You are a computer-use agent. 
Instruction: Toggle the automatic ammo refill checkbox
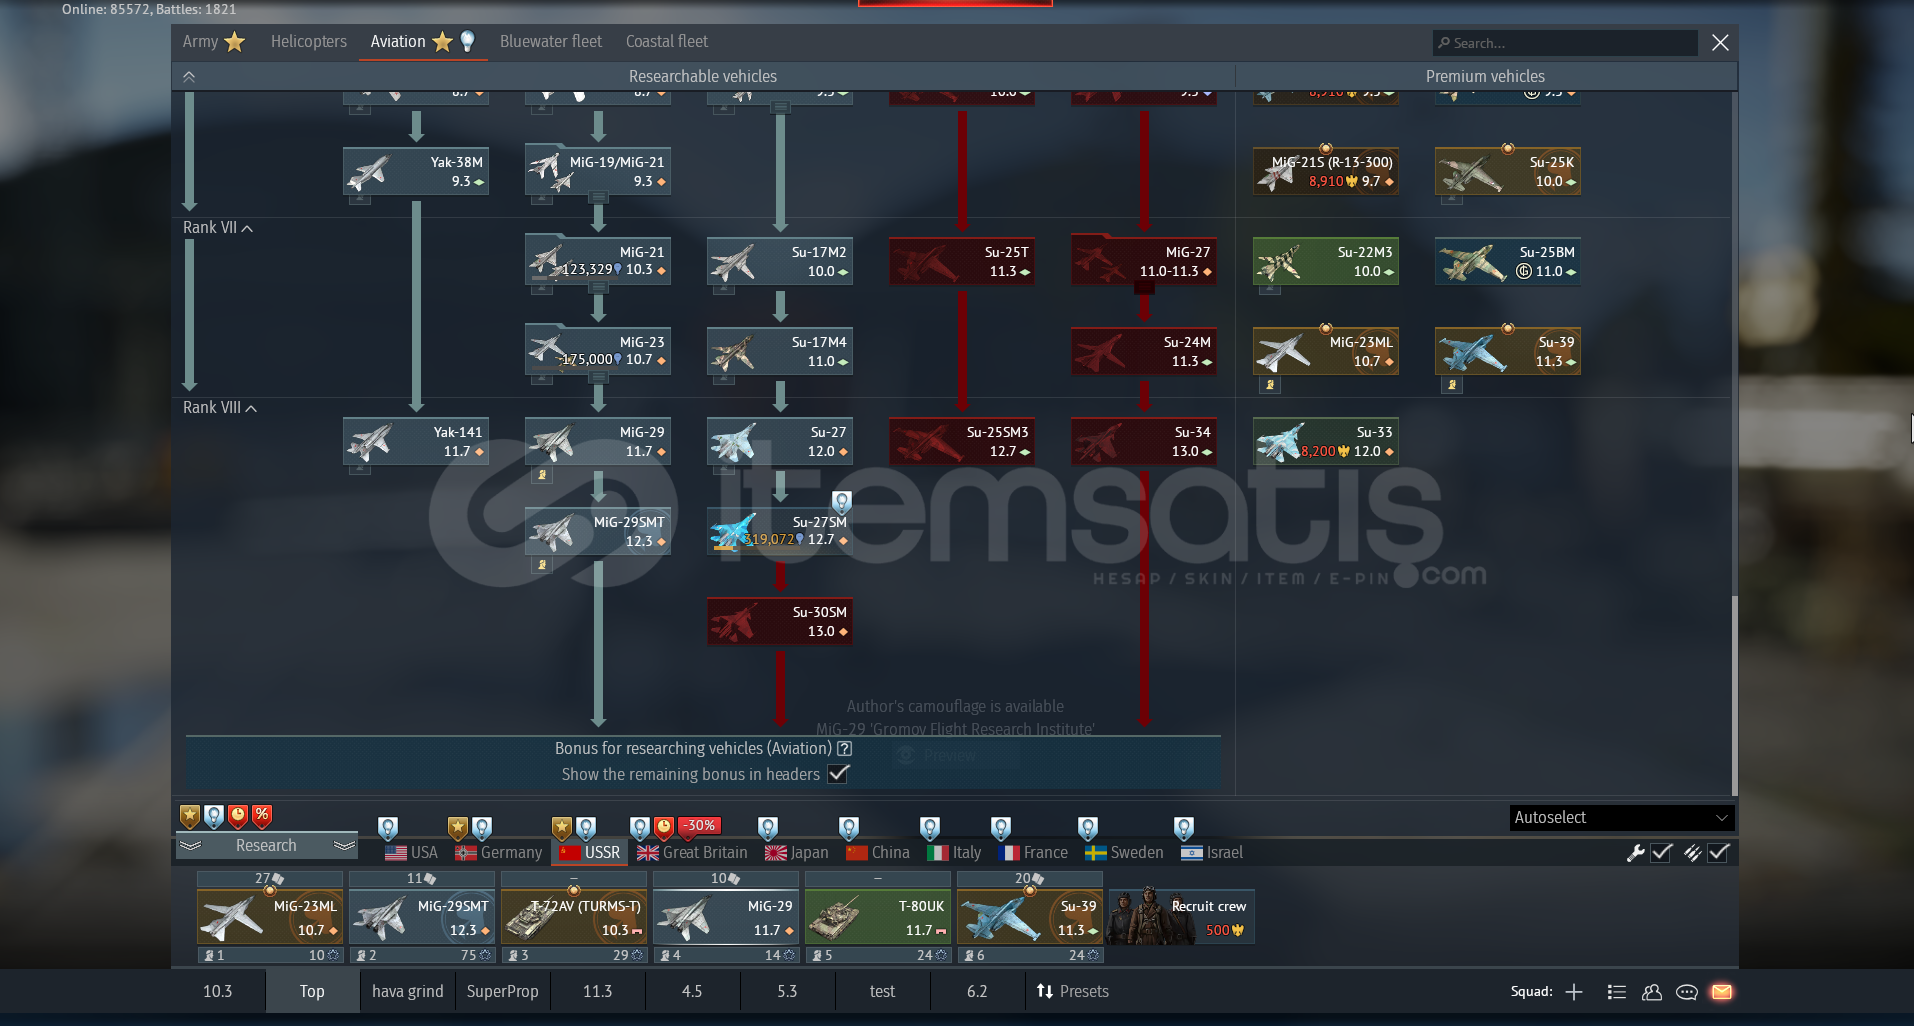1719,853
